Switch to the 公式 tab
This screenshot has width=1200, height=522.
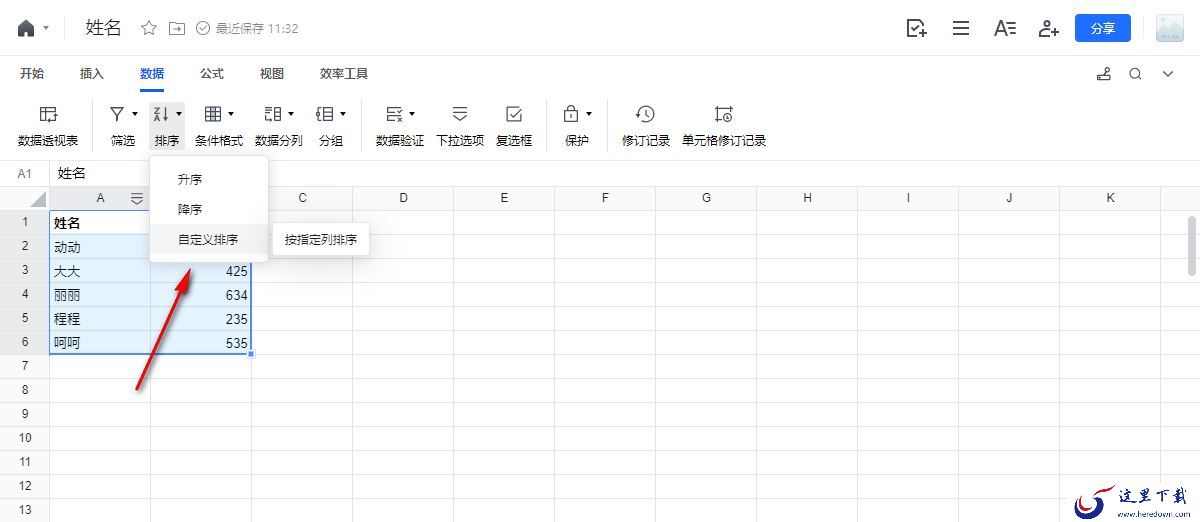click(212, 74)
